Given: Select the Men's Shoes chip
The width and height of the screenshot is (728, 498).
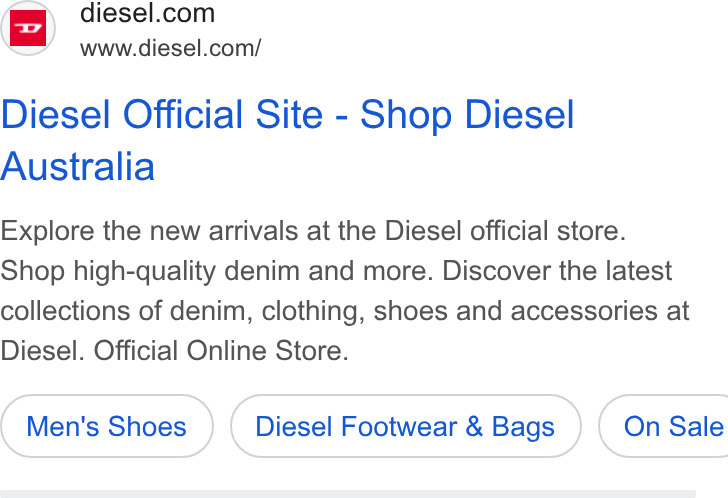Looking at the screenshot, I should [x=107, y=426].
